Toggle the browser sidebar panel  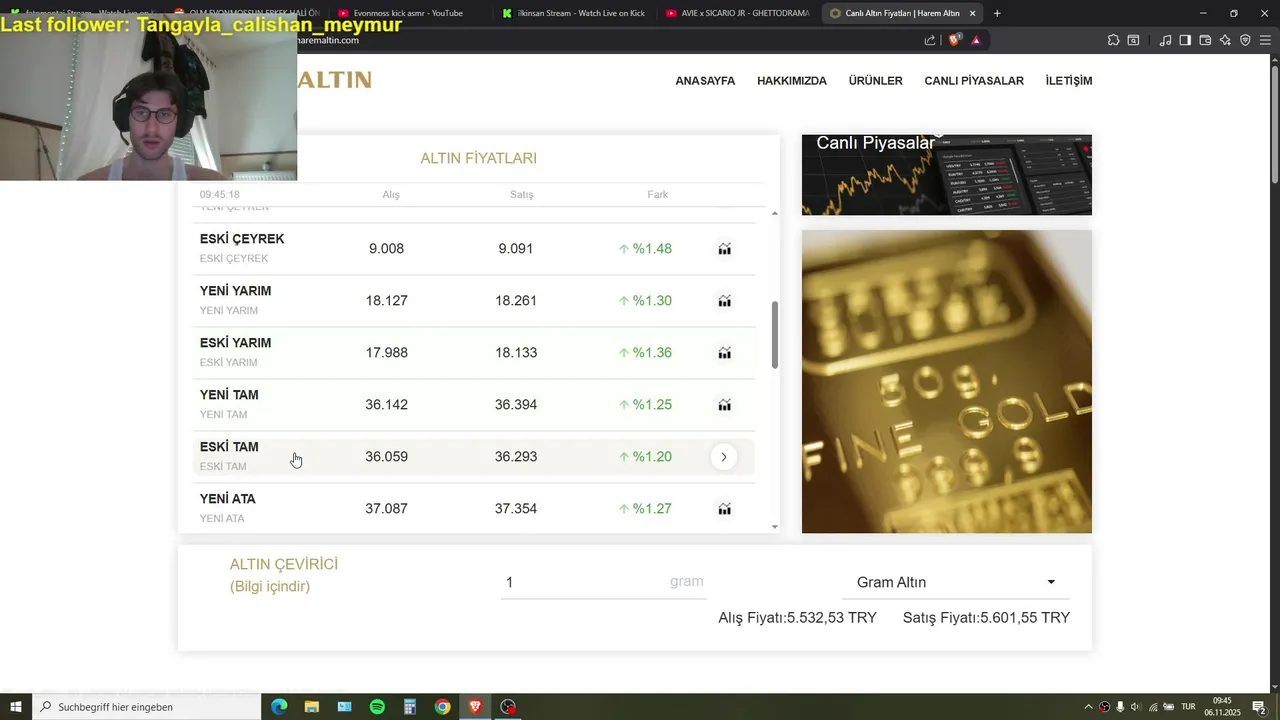[1185, 40]
